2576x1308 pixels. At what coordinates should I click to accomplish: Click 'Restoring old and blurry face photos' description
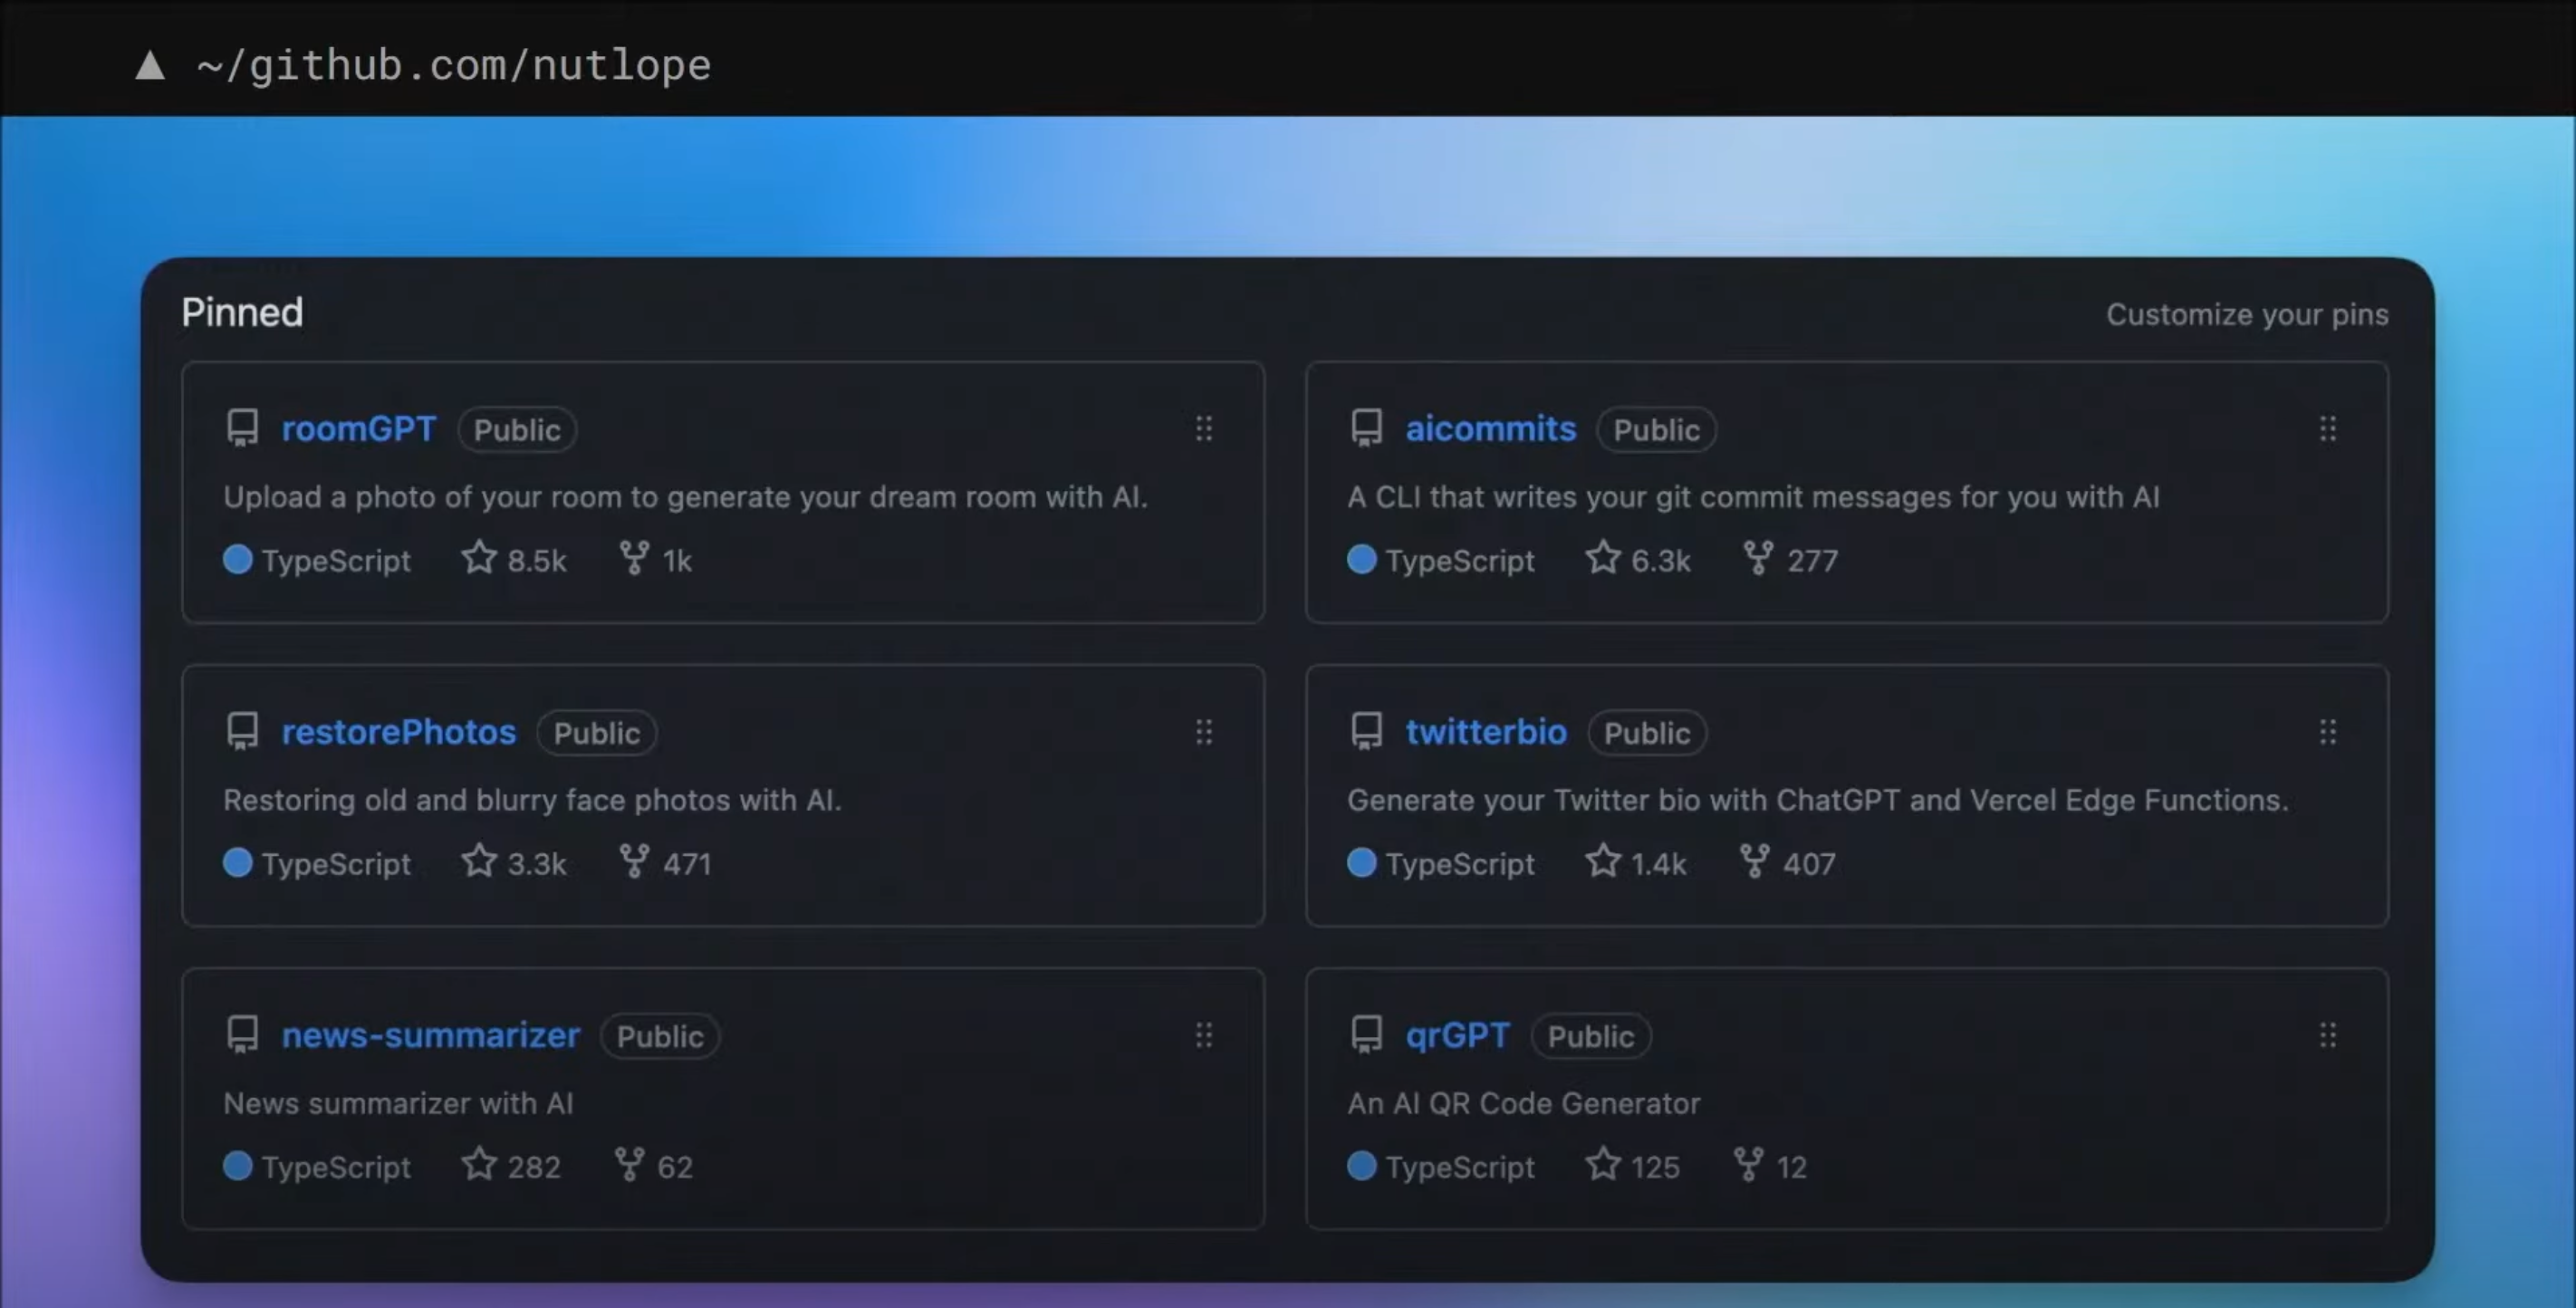pyautogui.click(x=532, y=800)
